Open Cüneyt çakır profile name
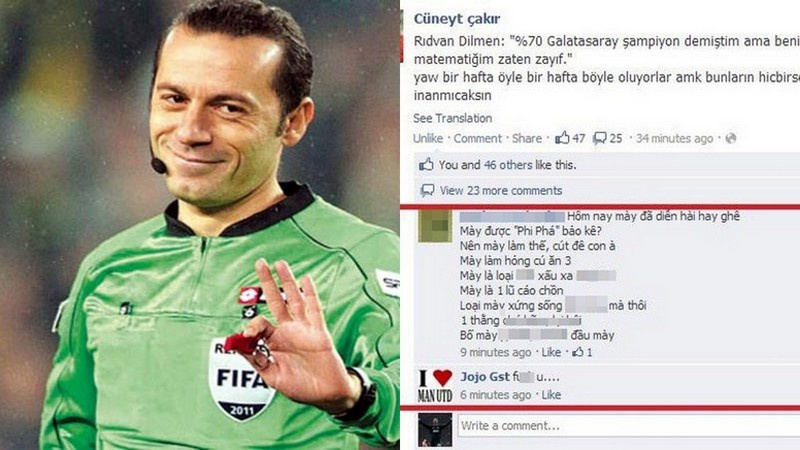 point(457,19)
